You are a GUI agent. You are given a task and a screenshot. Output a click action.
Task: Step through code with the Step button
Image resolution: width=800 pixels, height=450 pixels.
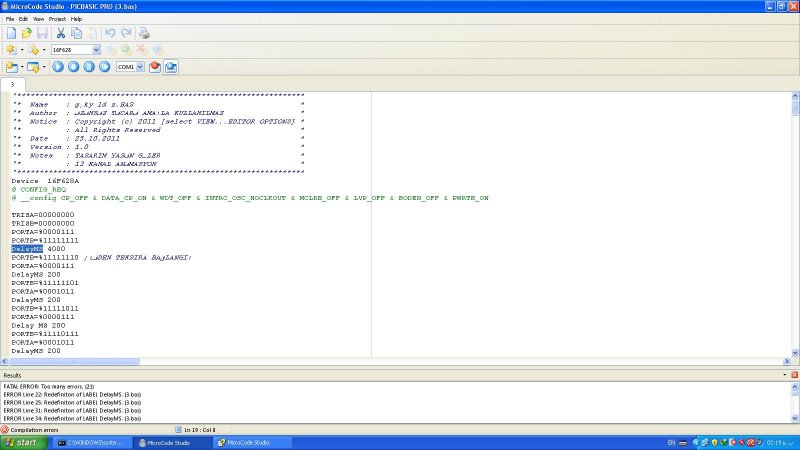click(x=105, y=67)
